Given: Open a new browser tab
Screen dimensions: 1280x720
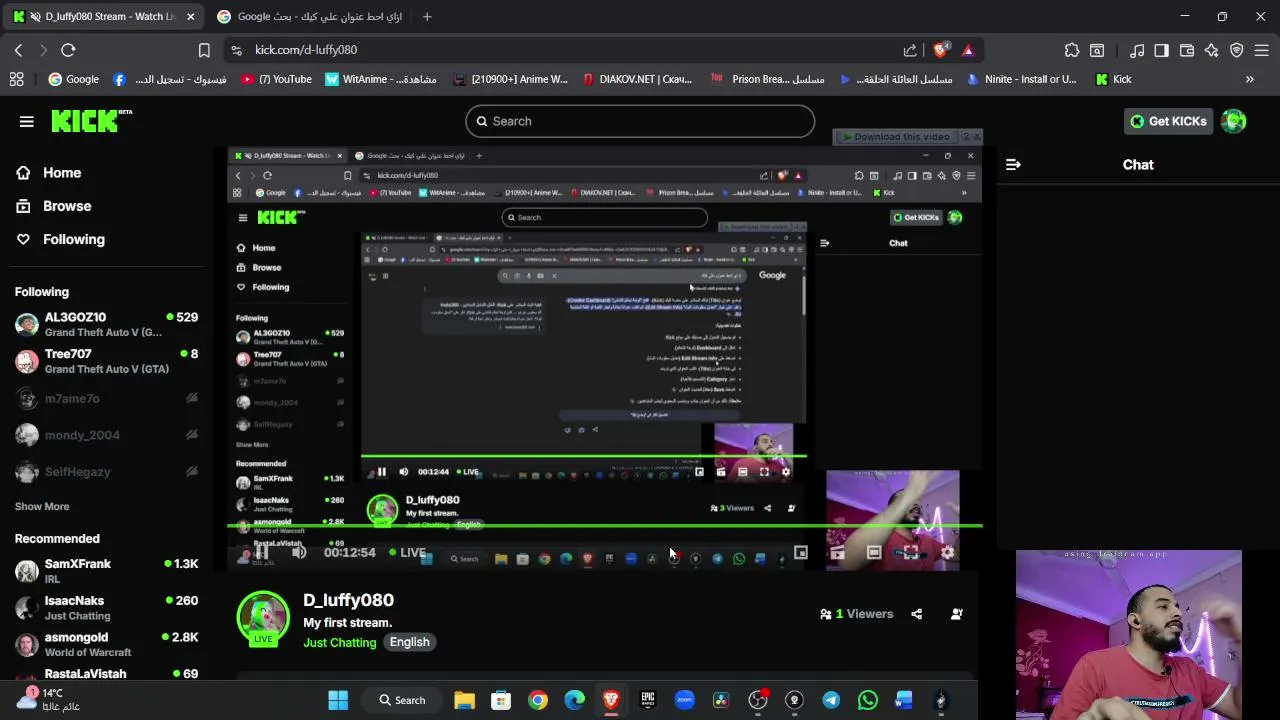Looking at the screenshot, I should pyautogui.click(x=427, y=17).
